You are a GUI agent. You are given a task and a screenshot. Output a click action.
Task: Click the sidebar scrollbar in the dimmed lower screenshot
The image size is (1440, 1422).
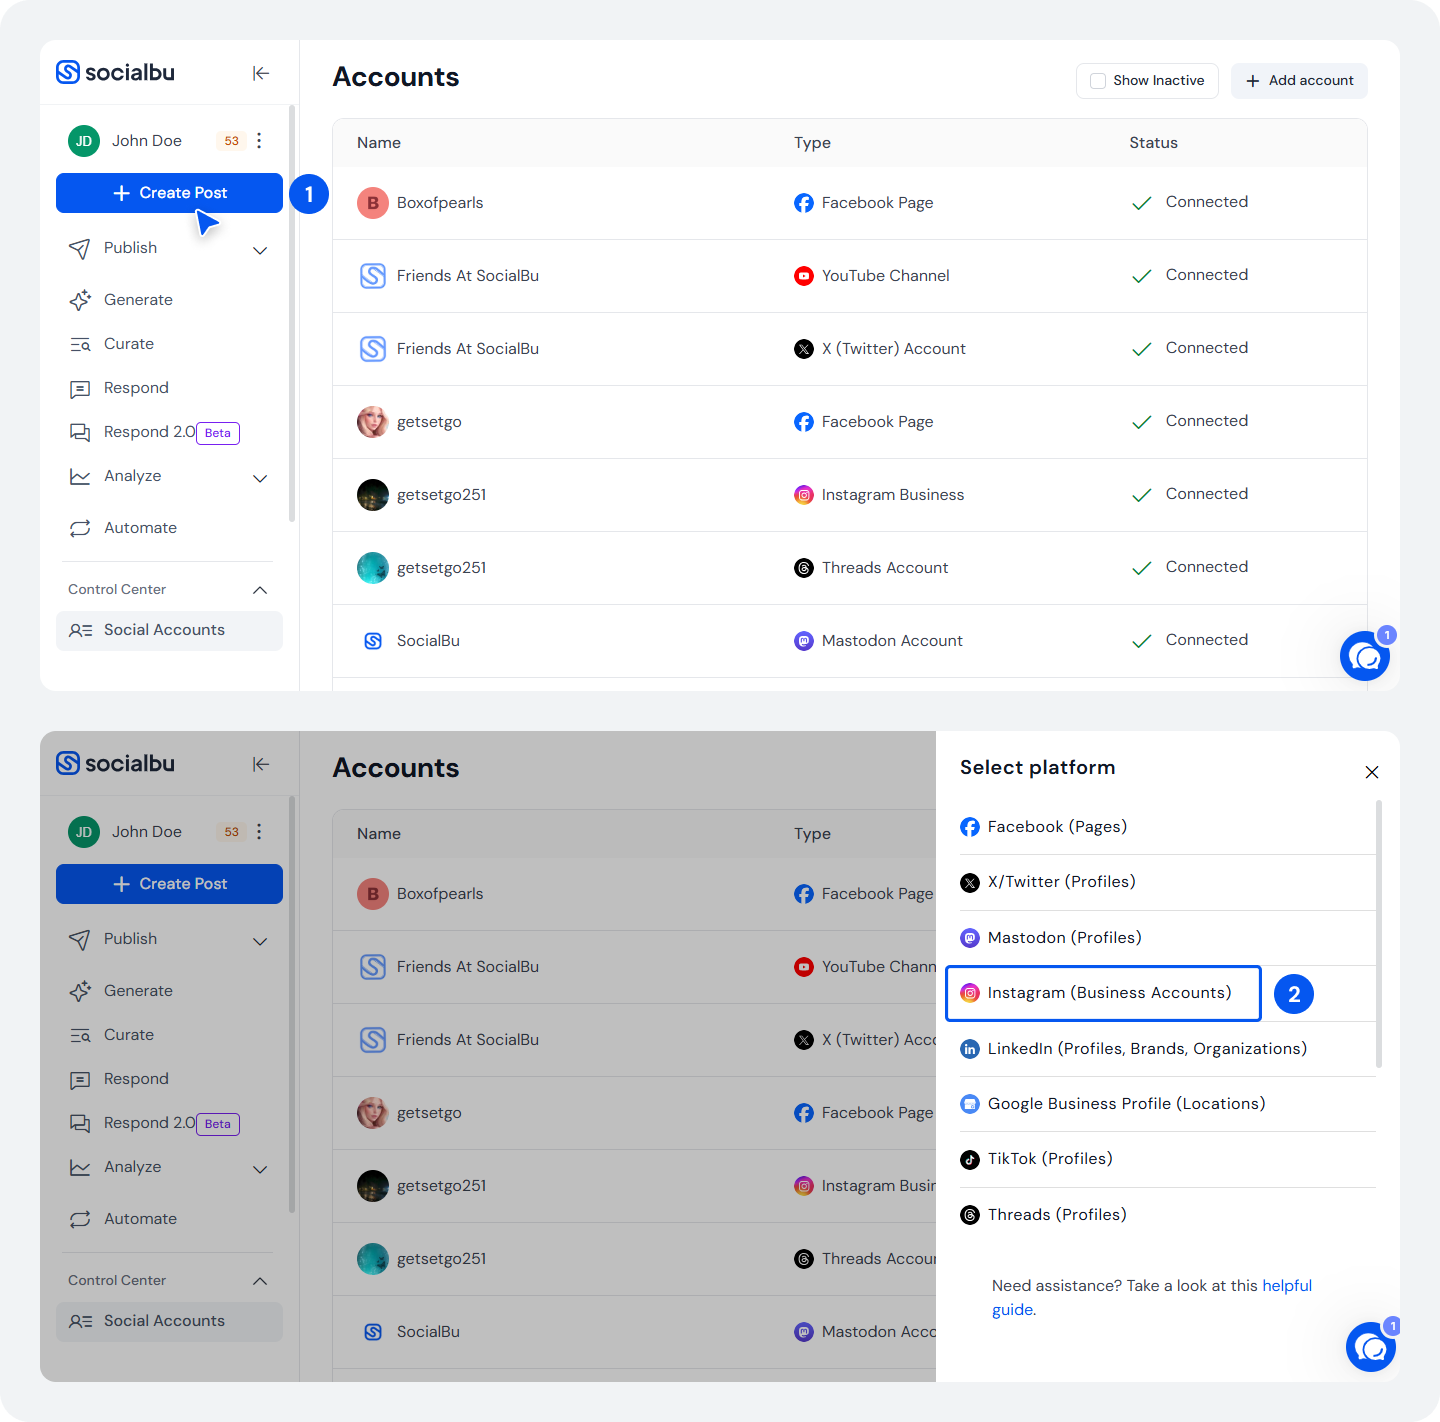coord(292,1004)
